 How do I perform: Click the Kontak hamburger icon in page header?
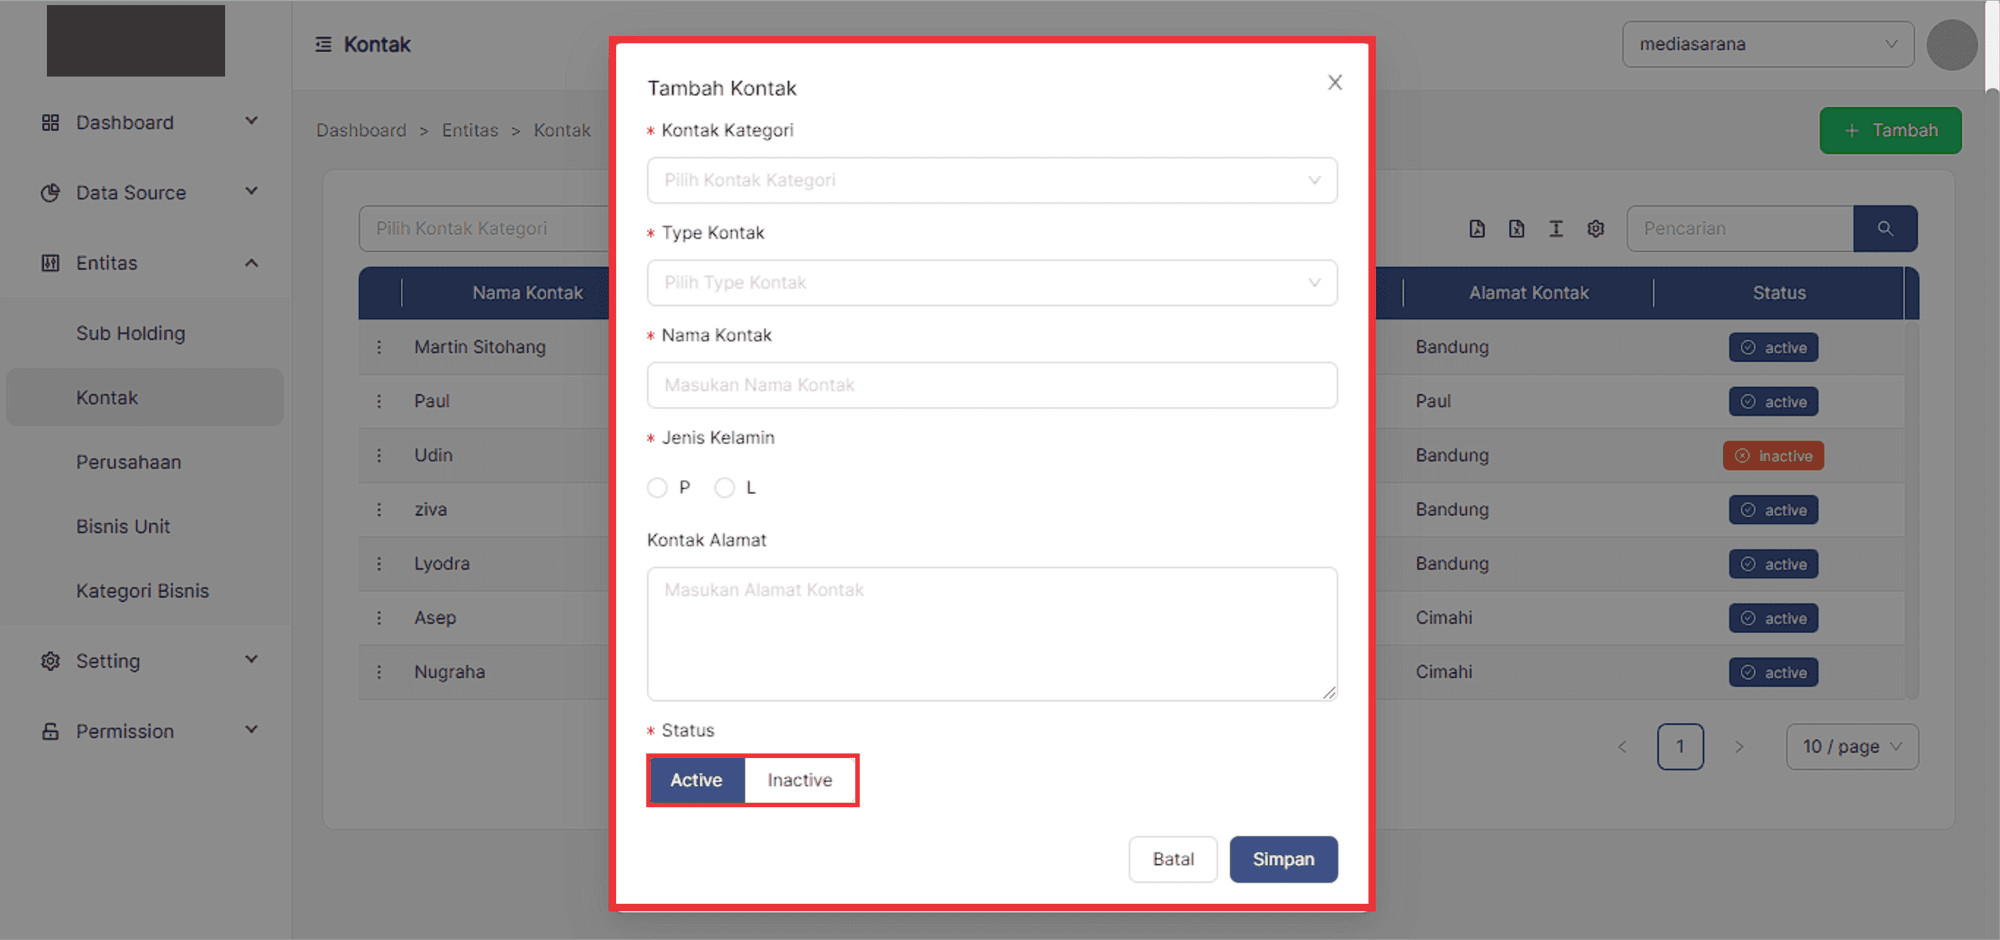click(321, 44)
